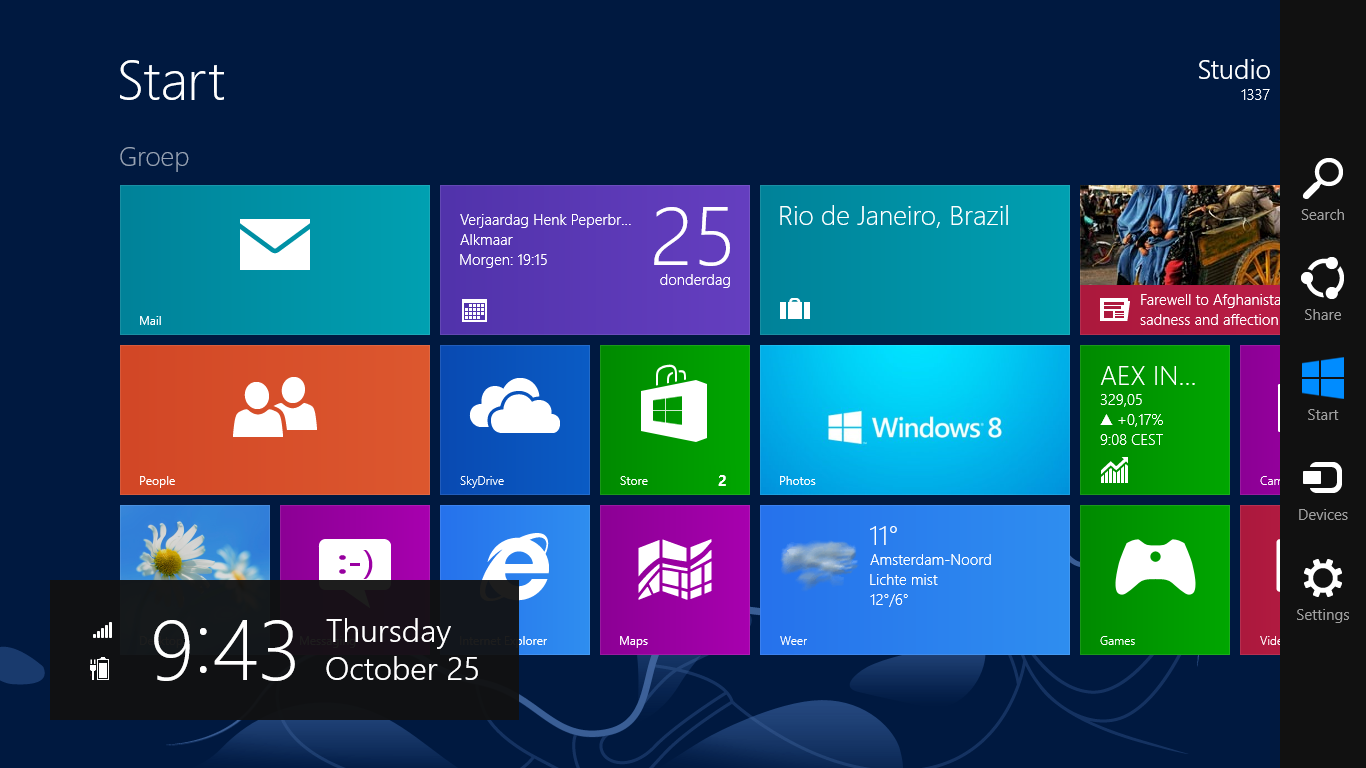Open the Mail tile envelope icon
The height and width of the screenshot is (768, 1366).
click(x=275, y=245)
